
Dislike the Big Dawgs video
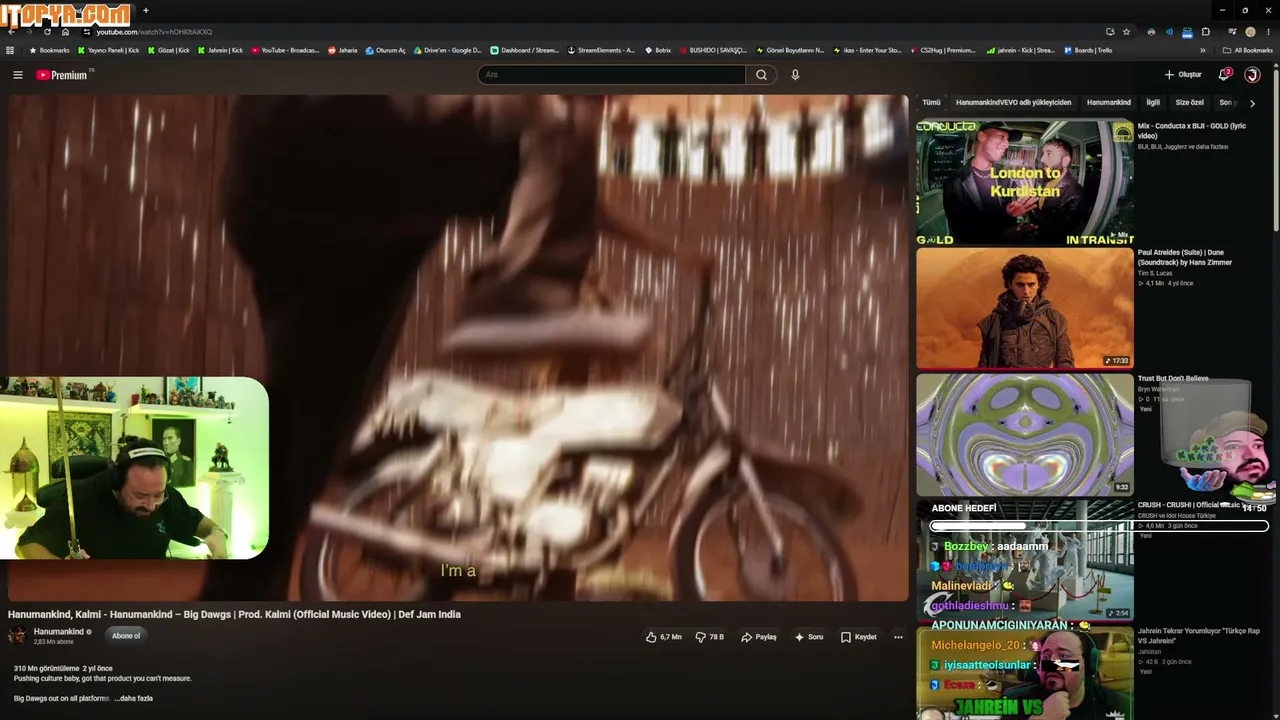[710, 637]
